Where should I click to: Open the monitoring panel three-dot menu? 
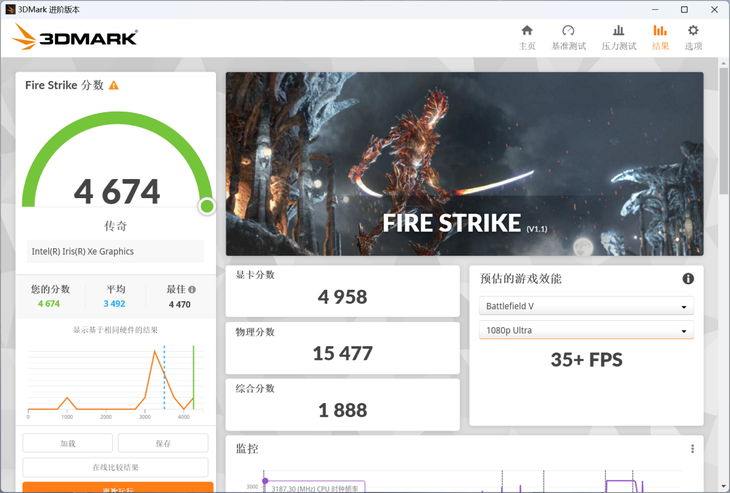point(692,448)
